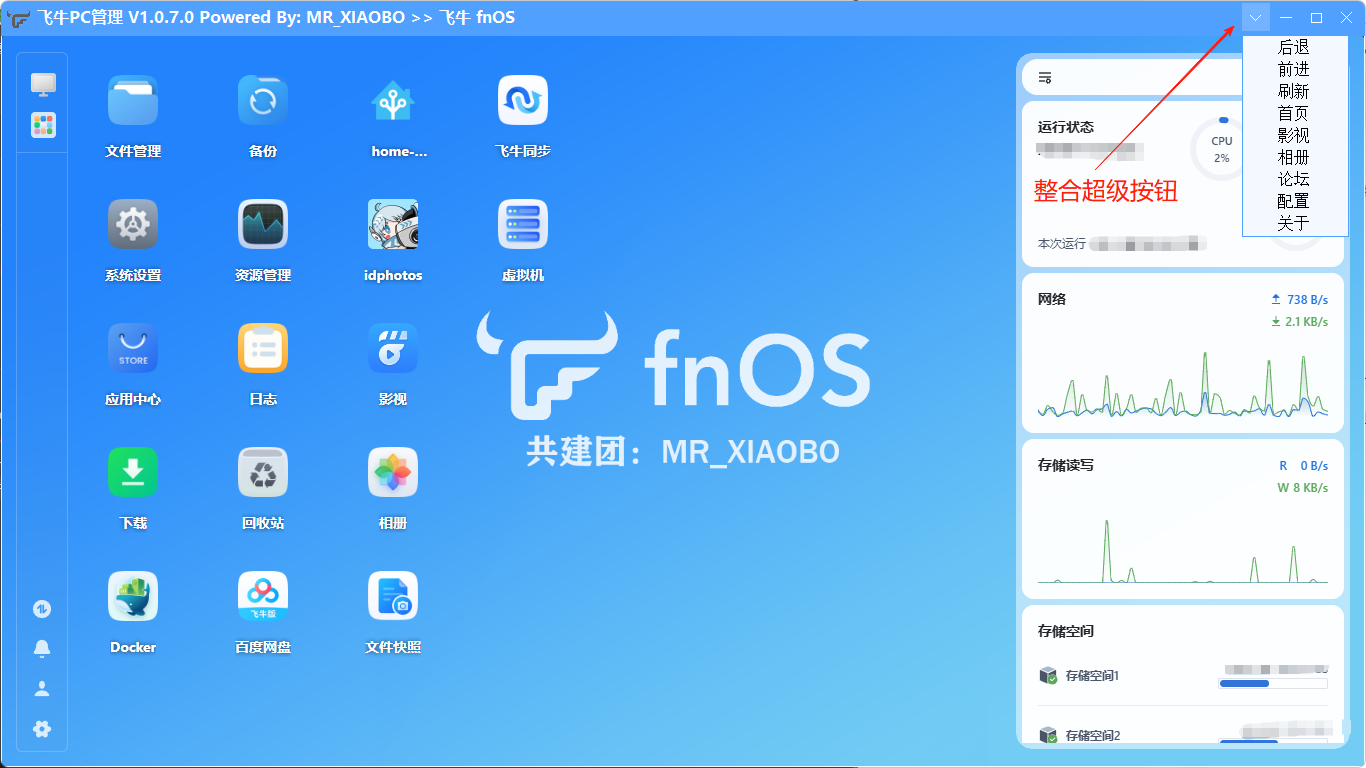Open the 日志 log app
This screenshot has width=1366, height=768.
pyautogui.click(x=263, y=348)
